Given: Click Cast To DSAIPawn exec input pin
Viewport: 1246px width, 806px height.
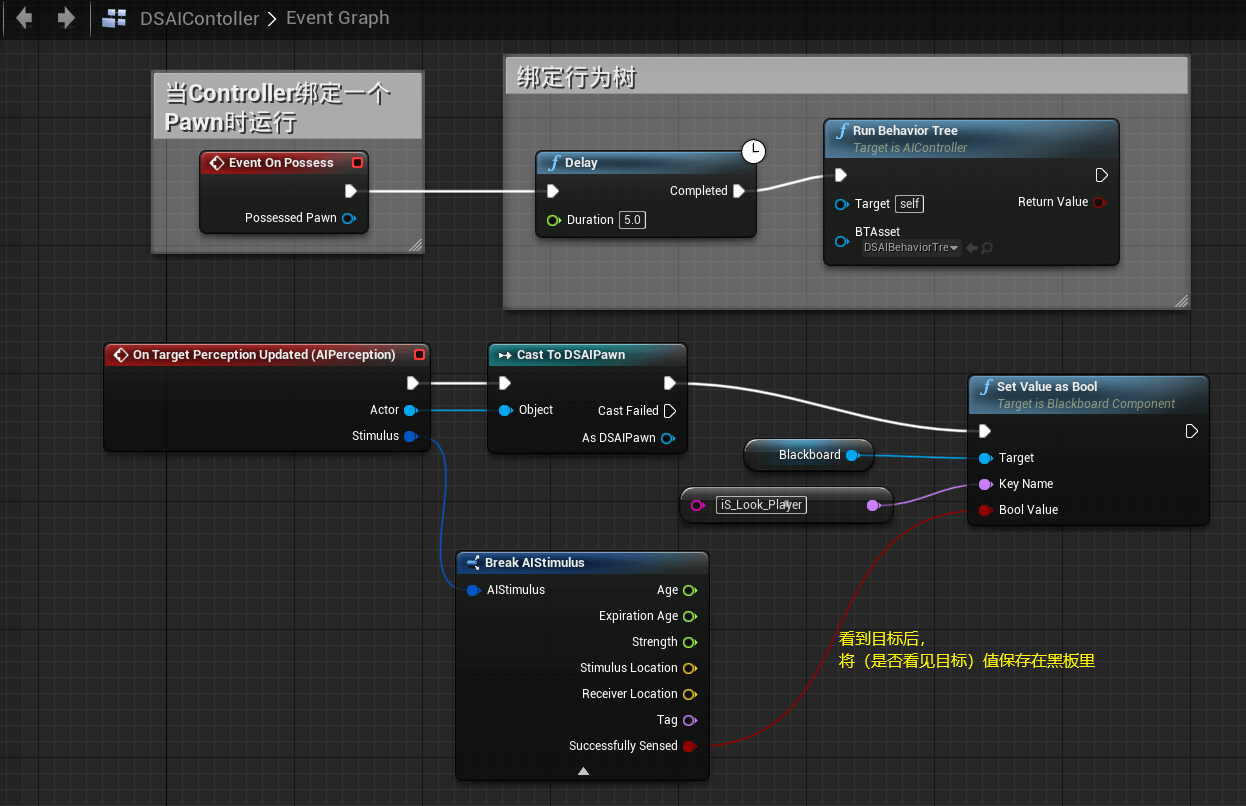Looking at the screenshot, I should (505, 383).
